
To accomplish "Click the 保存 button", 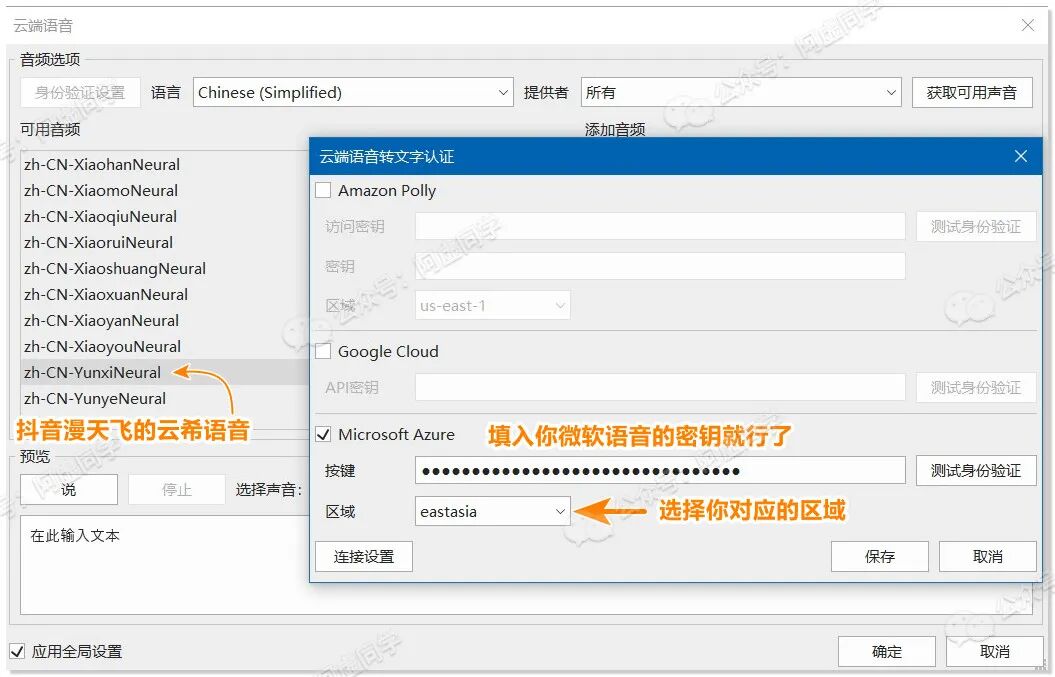I will click(879, 557).
